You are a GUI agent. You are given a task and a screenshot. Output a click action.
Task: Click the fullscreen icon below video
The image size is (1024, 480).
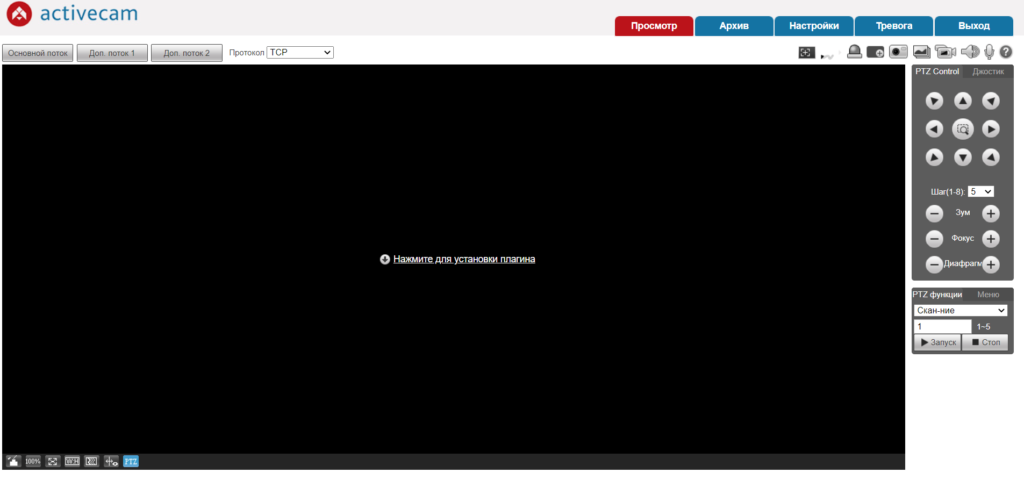[x=53, y=461]
